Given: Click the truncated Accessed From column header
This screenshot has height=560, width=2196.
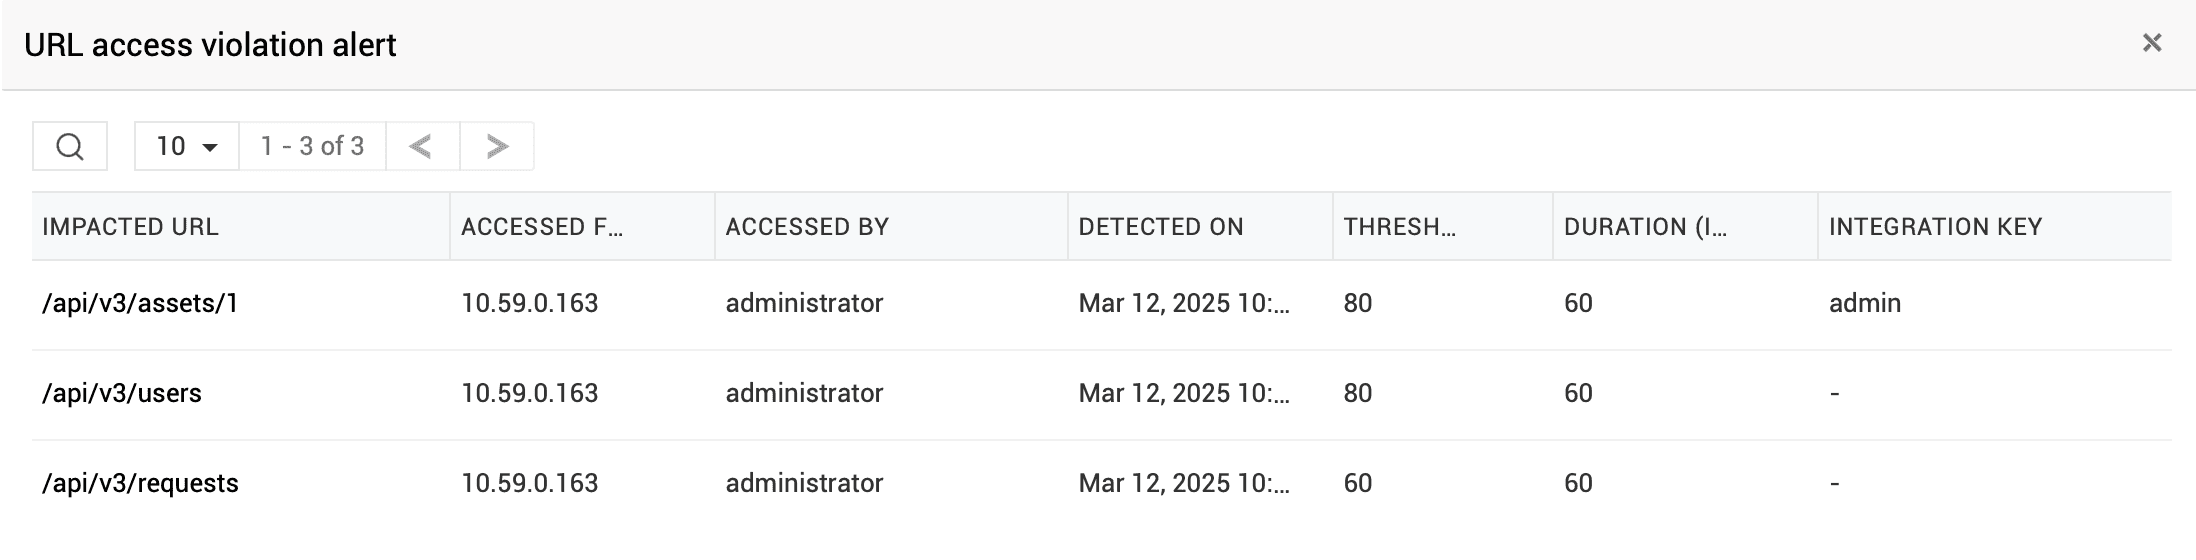Looking at the screenshot, I should coord(542,227).
